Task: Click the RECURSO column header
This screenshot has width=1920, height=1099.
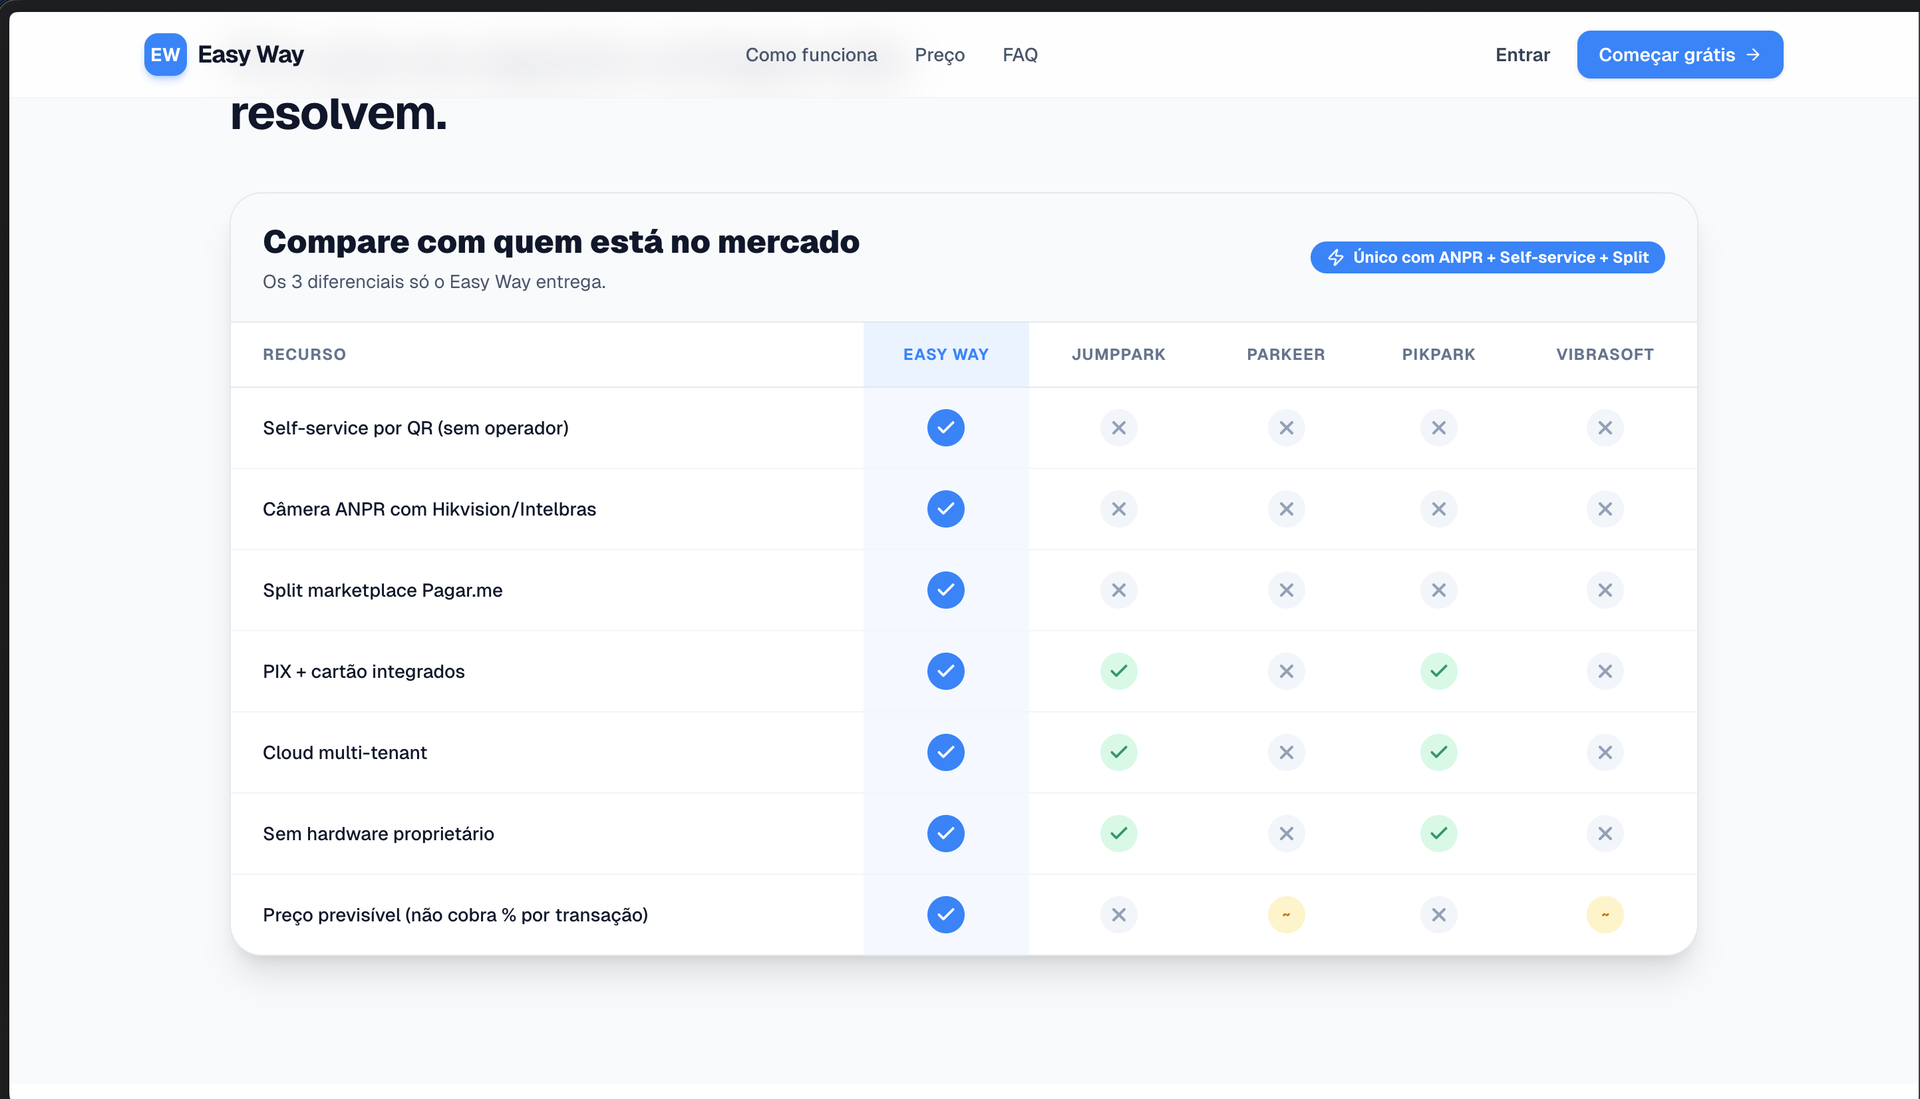Action: coord(304,355)
